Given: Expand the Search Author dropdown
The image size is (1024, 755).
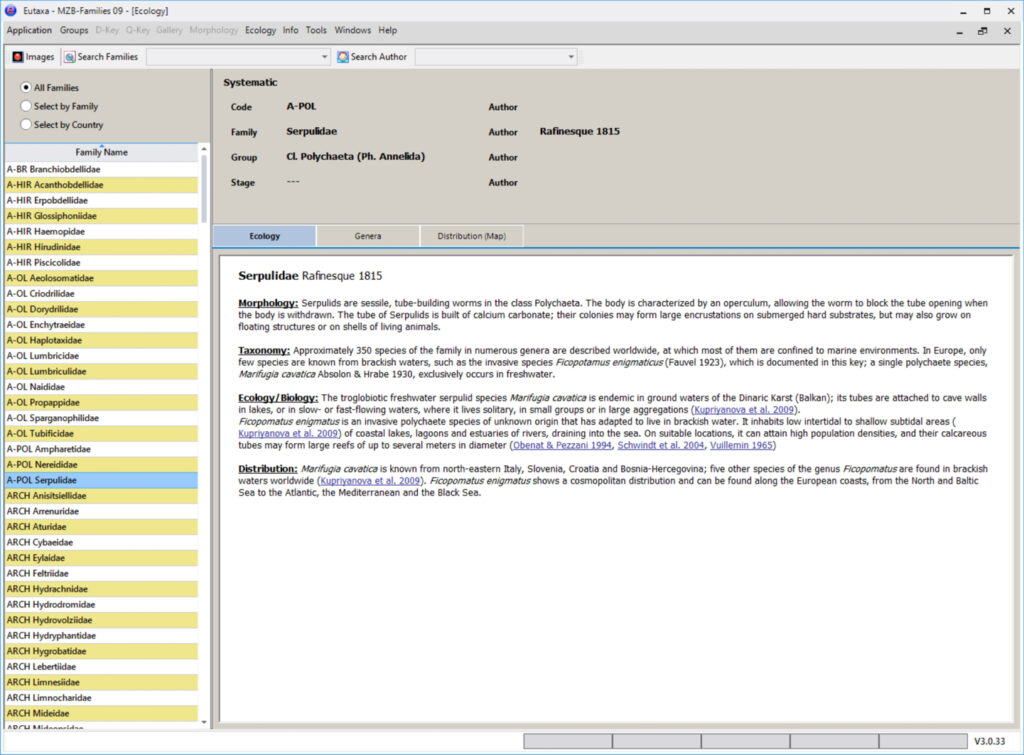Looking at the screenshot, I should click(x=571, y=57).
